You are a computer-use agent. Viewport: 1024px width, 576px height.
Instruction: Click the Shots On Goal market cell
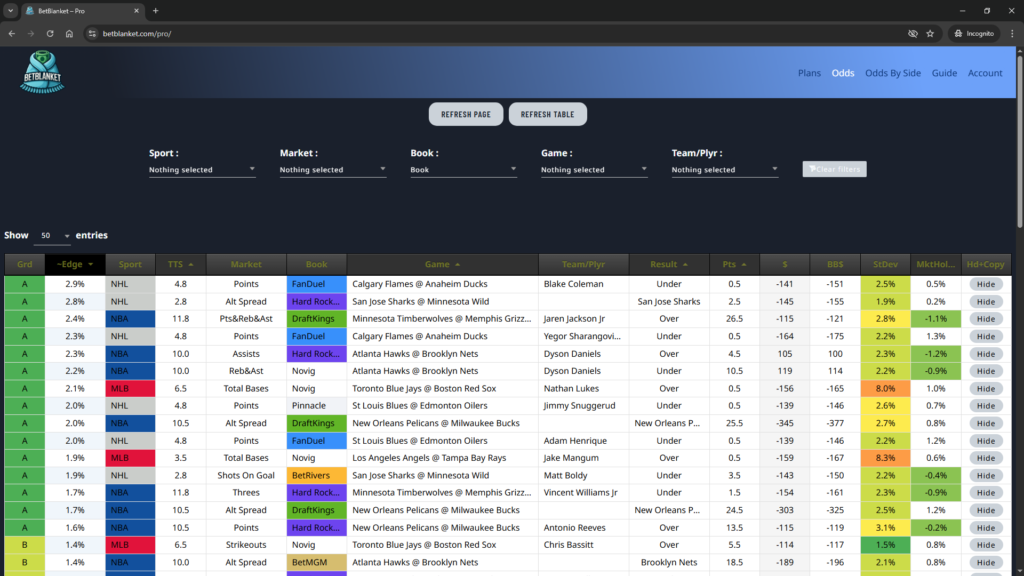[x=246, y=475]
